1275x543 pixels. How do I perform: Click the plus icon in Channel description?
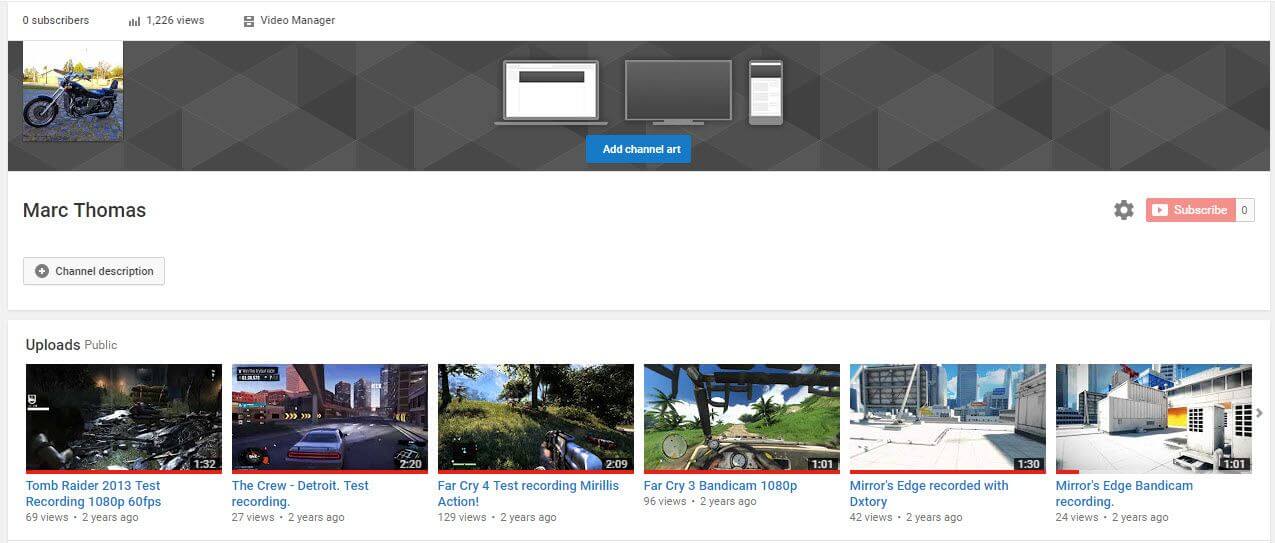point(41,271)
